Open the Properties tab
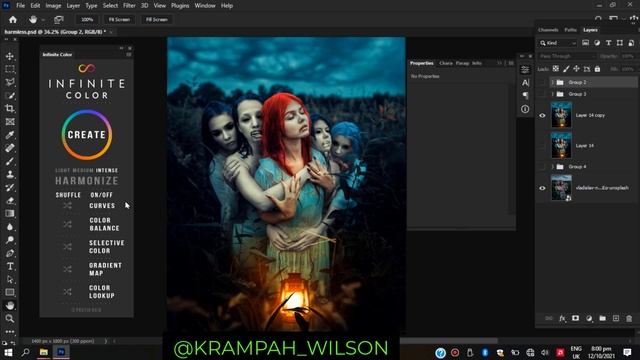This screenshot has height=360, width=640. click(422, 63)
